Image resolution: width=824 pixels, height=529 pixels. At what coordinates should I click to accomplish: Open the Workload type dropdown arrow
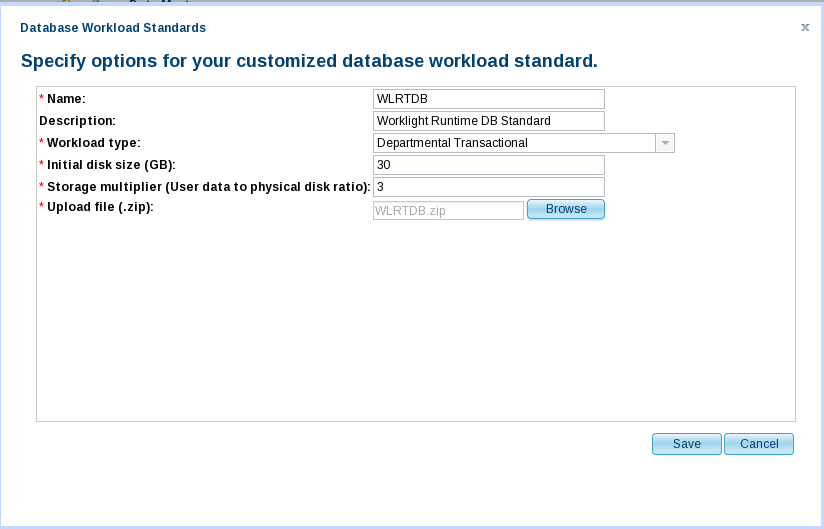[665, 143]
